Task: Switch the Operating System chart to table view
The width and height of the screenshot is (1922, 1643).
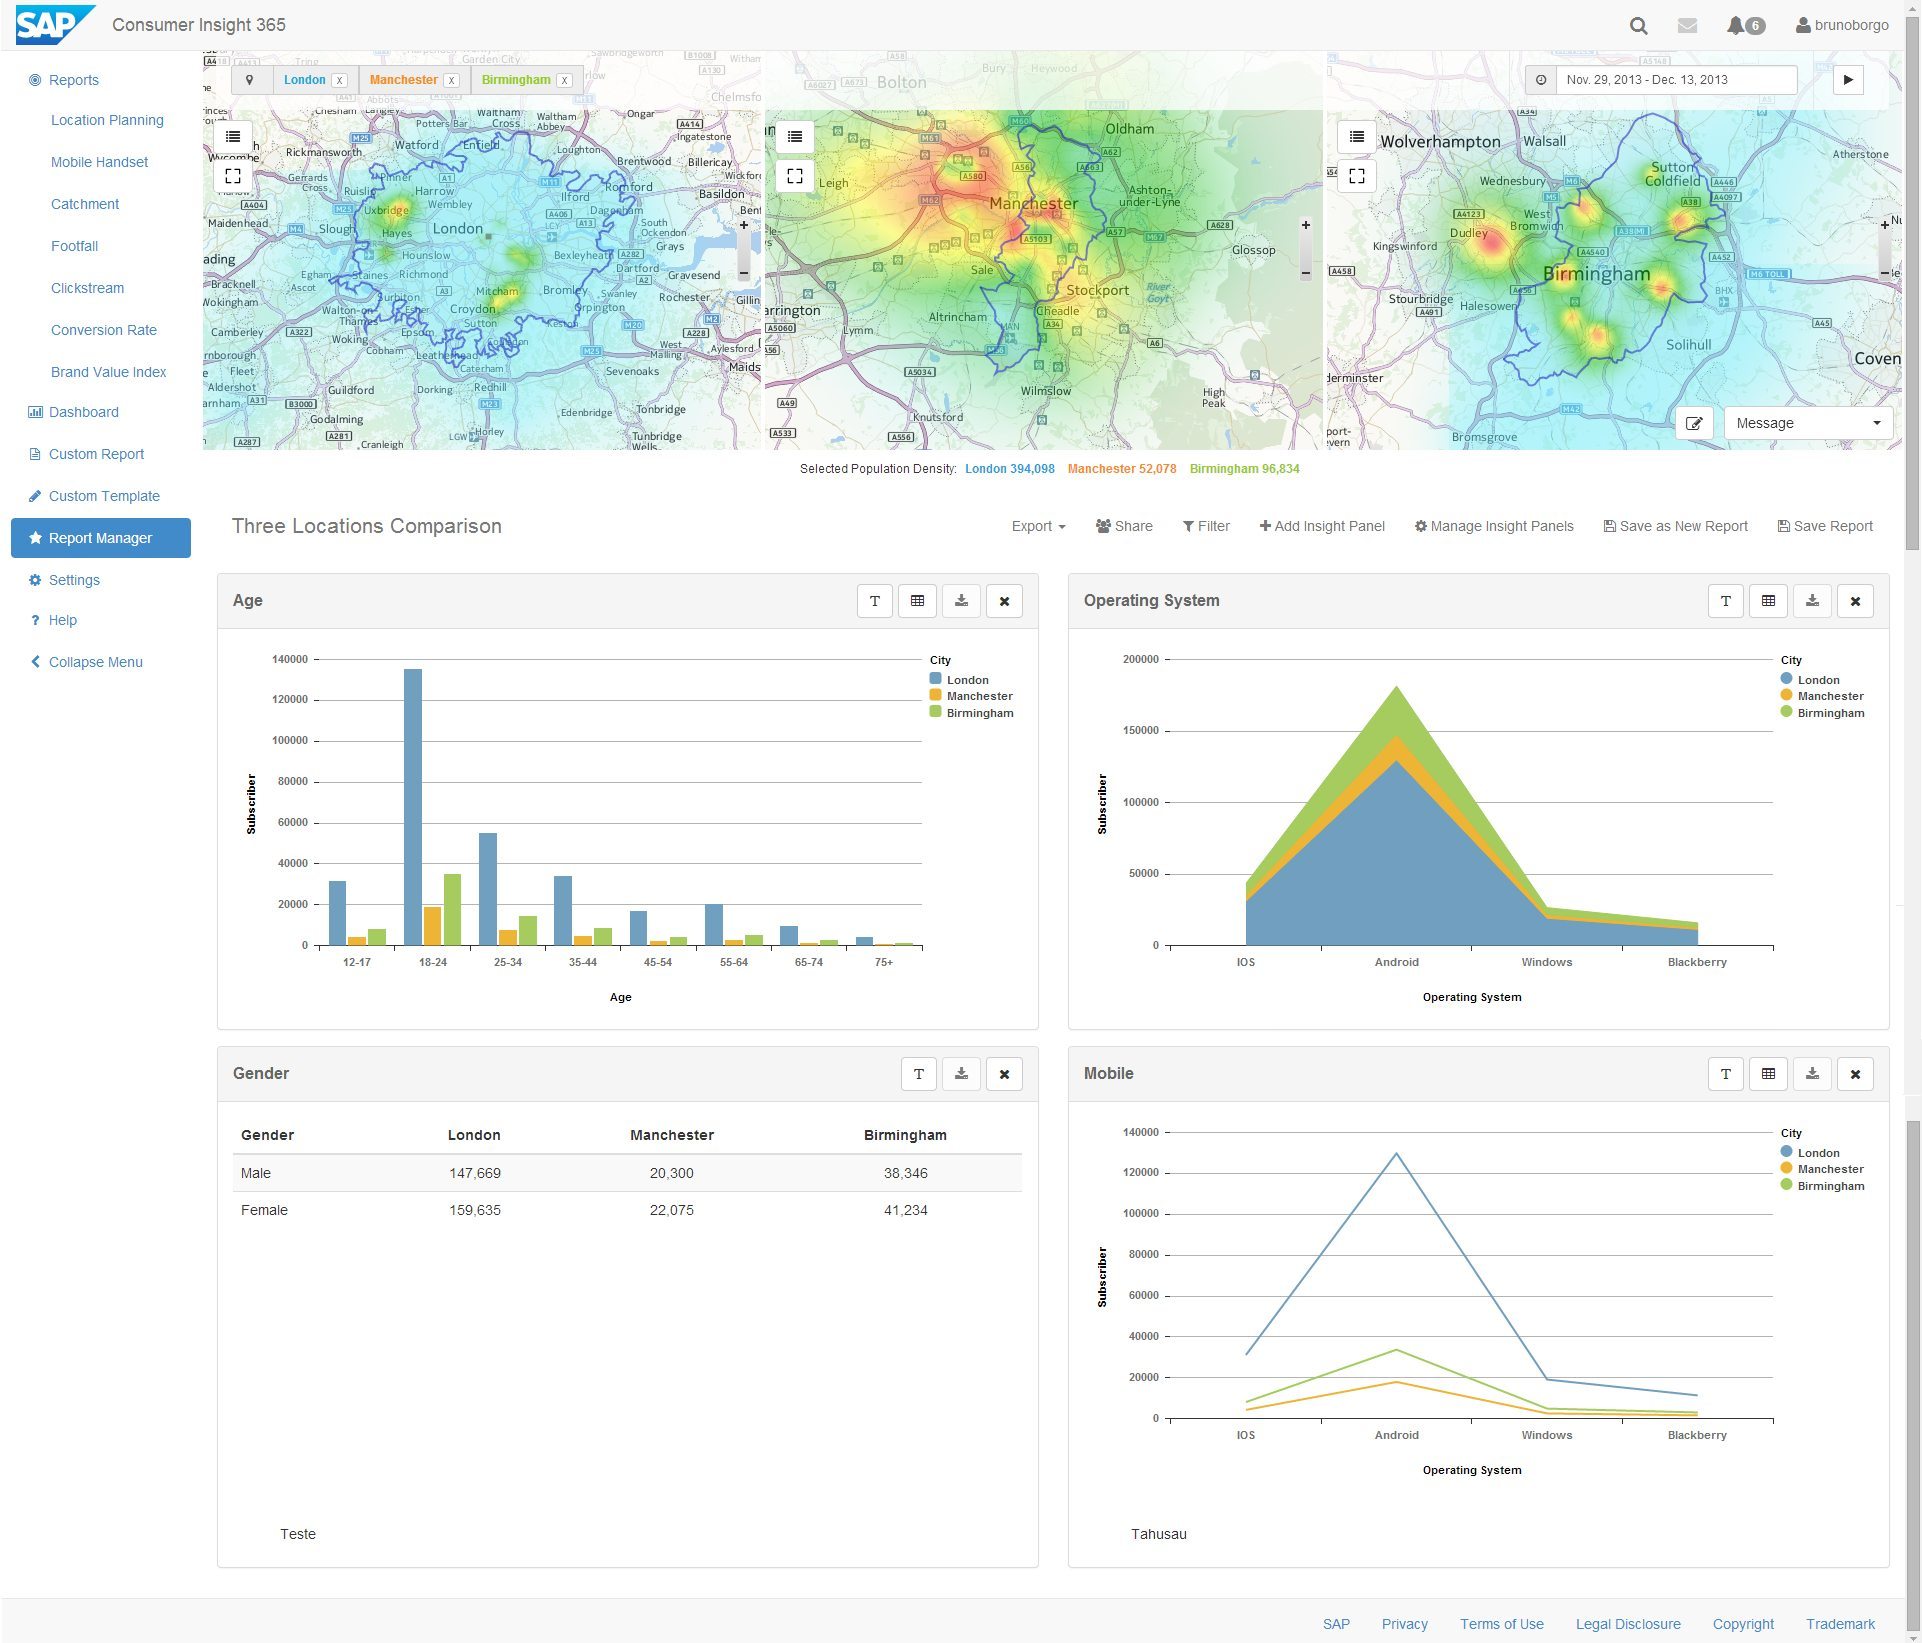Action: coord(1768,601)
